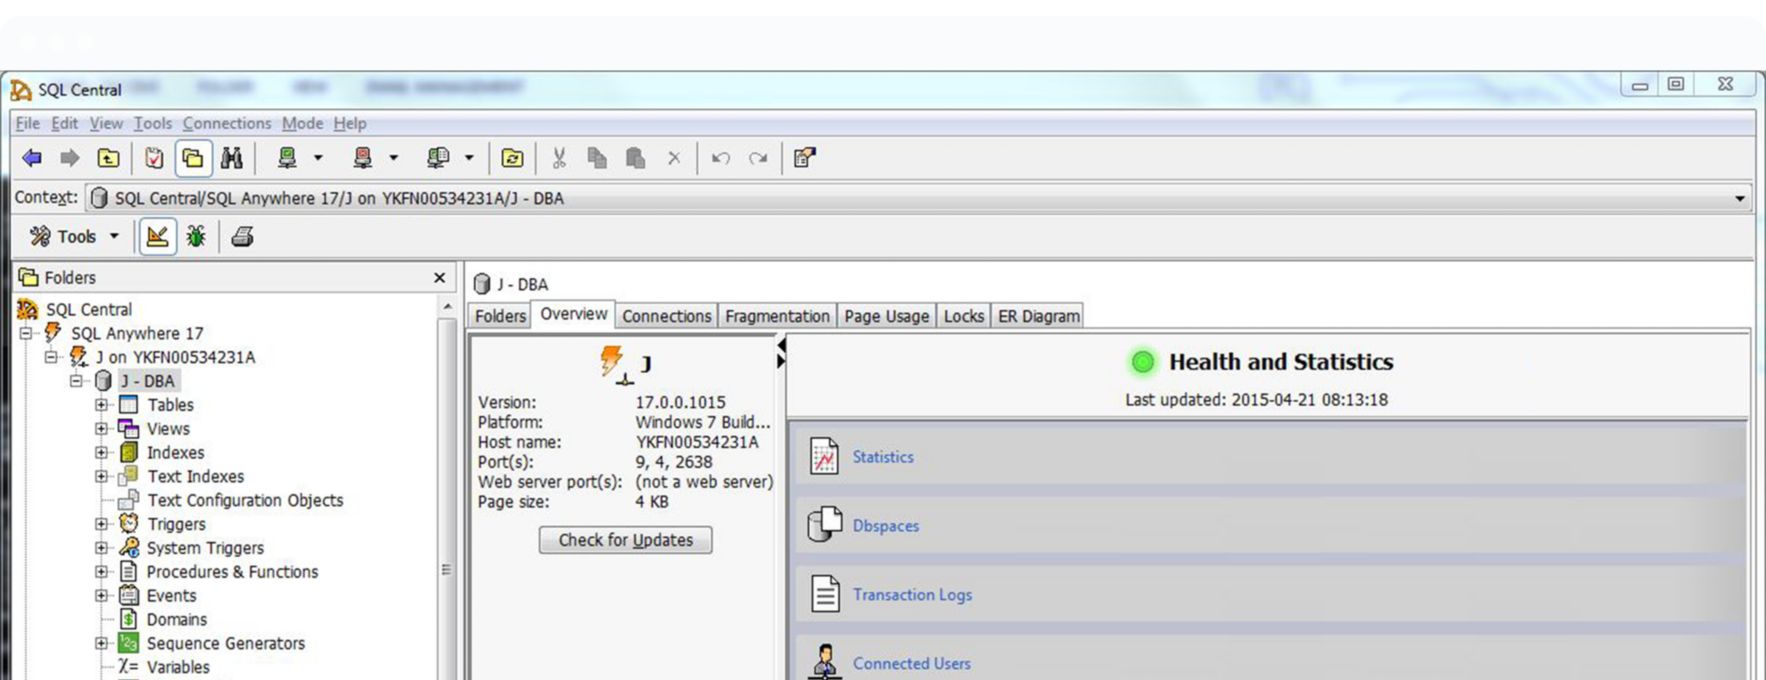
Task: Expand the Tables tree node
Action: [101, 405]
